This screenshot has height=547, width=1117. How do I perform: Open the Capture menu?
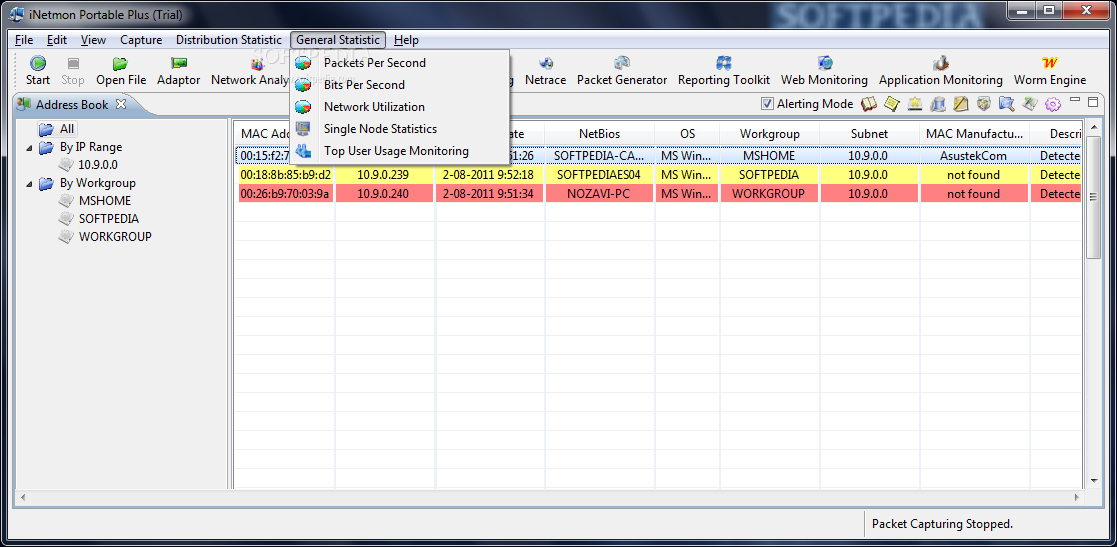[141, 40]
